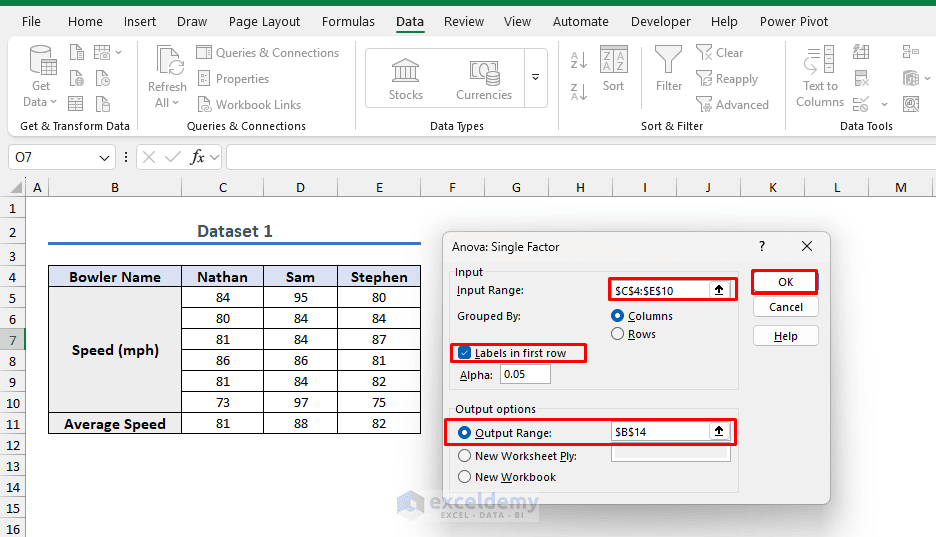The height and width of the screenshot is (537, 936).
Task: Close the Anova Single Factor dialog
Action: point(807,246)
